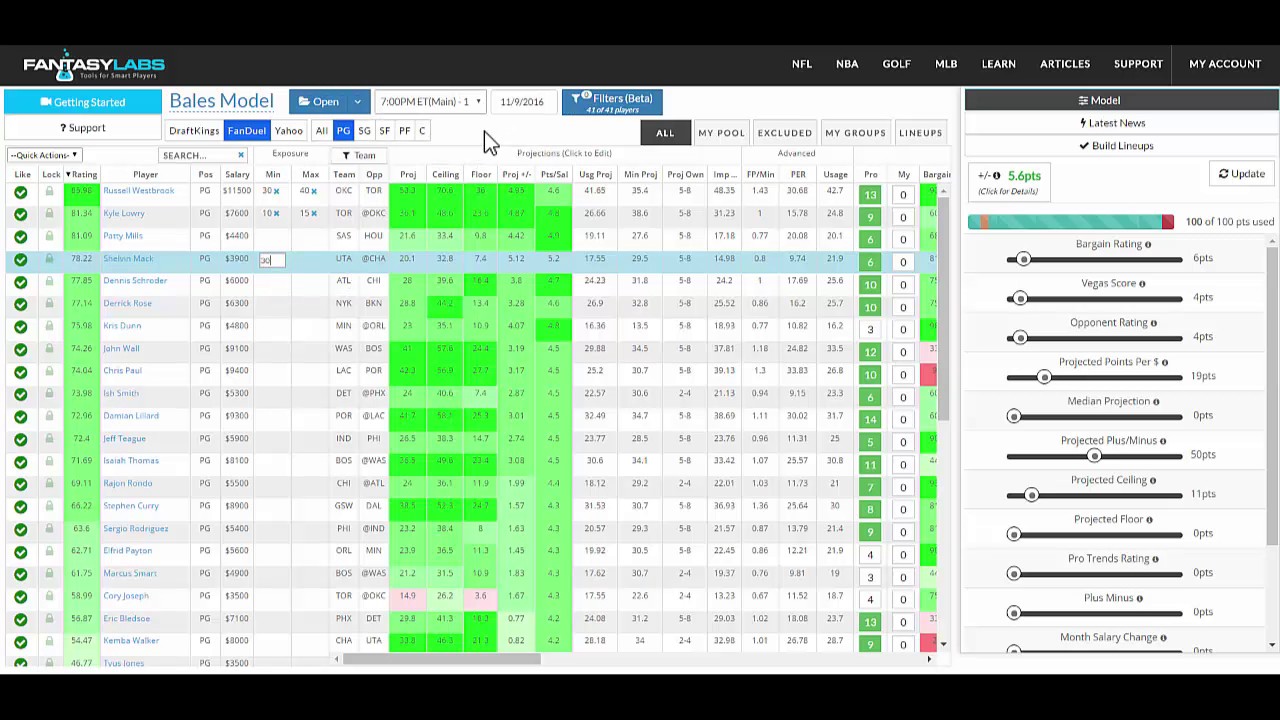This screenshot has height=720, width=1280.
Task: Click the Projected Plus/Minus info icon
Action: [x=1163, y=441]
